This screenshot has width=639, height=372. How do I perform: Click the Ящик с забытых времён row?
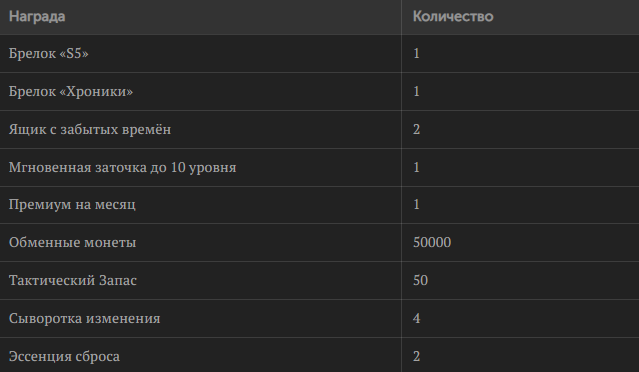(x=320, y=130)
